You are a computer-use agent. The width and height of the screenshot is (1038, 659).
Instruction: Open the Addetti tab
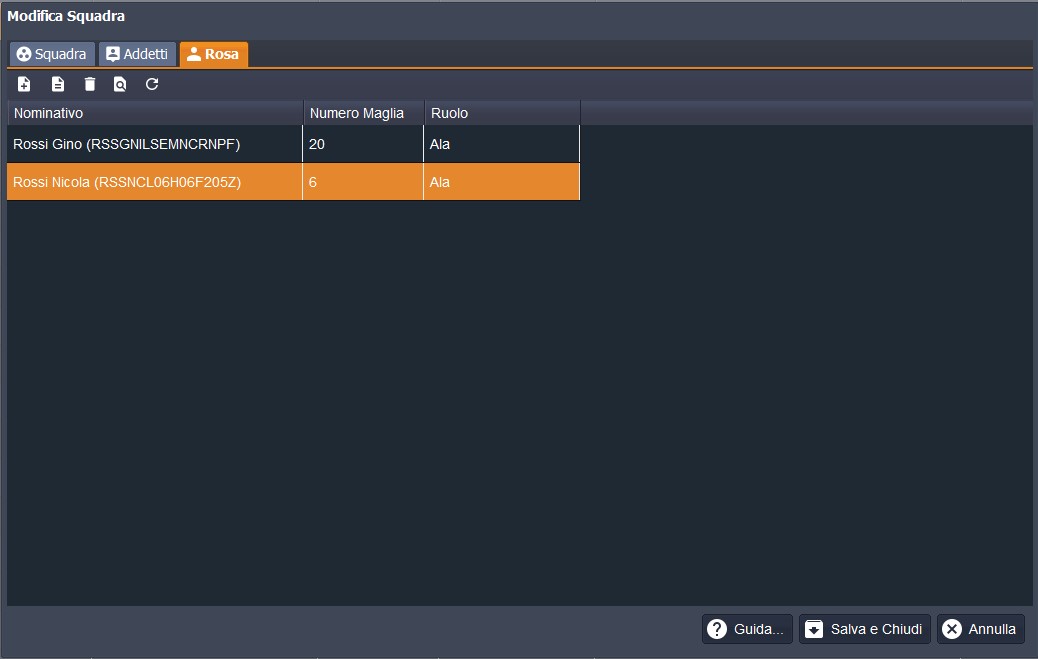point(137,54)
